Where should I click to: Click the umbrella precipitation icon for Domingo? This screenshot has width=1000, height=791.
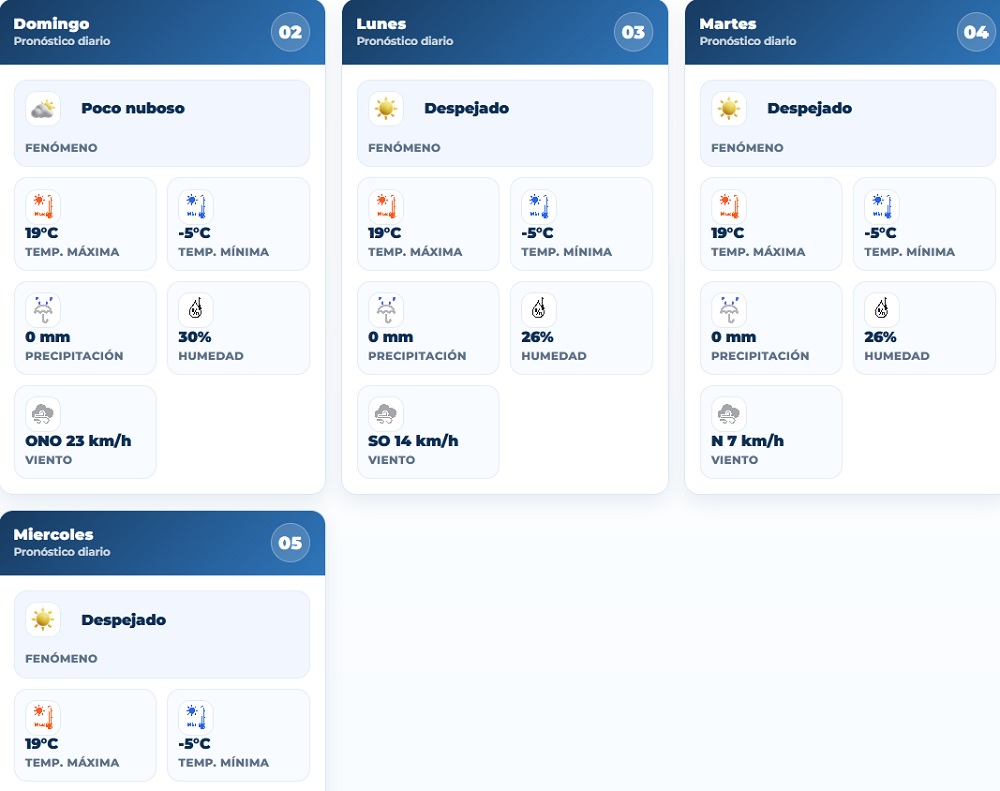43,310
